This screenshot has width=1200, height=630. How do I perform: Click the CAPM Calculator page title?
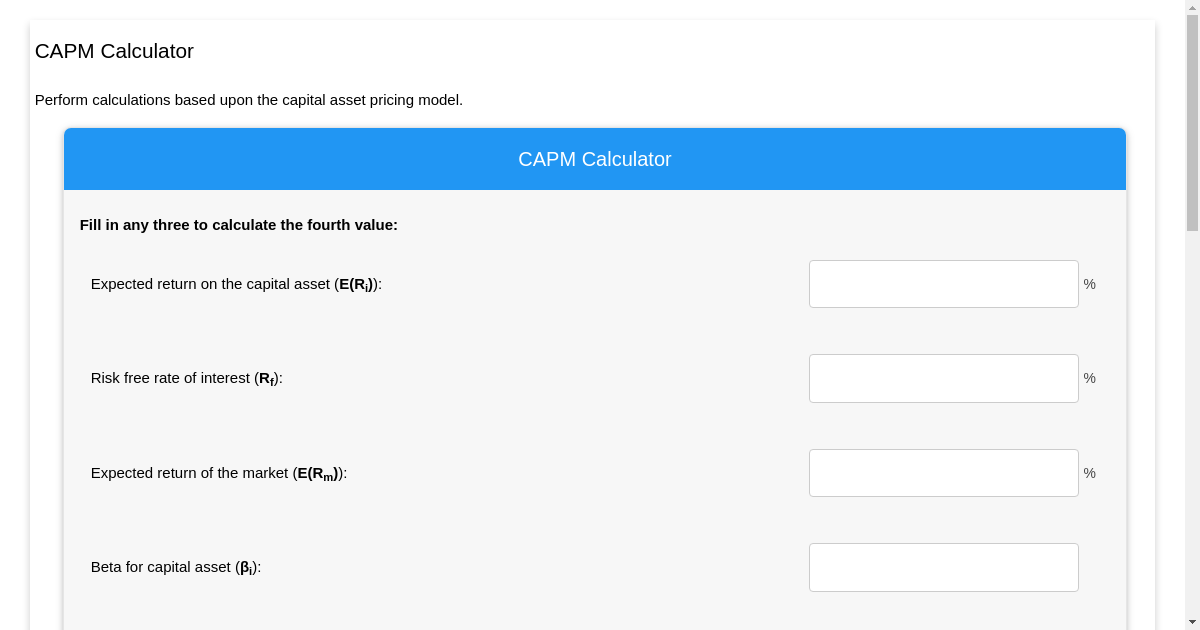pyautogui.click(x=114, y=51)
